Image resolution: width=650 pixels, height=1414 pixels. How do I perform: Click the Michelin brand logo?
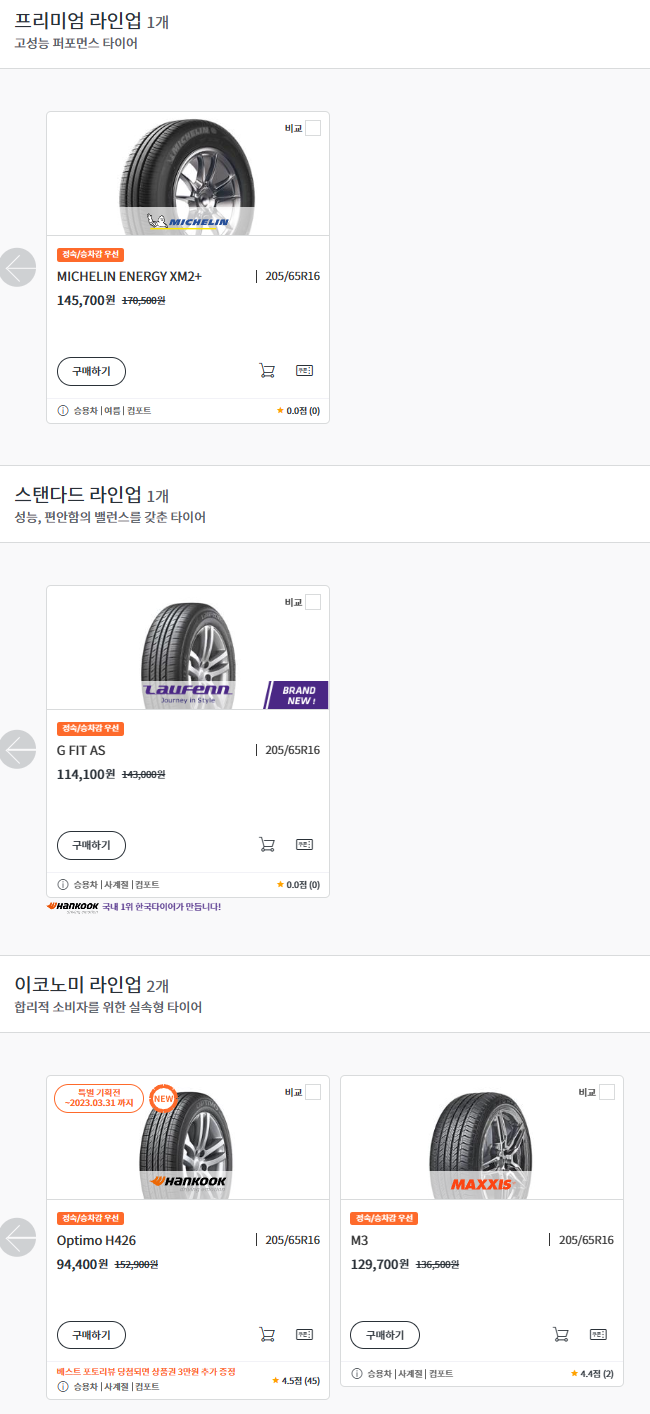tap(188, 222)
